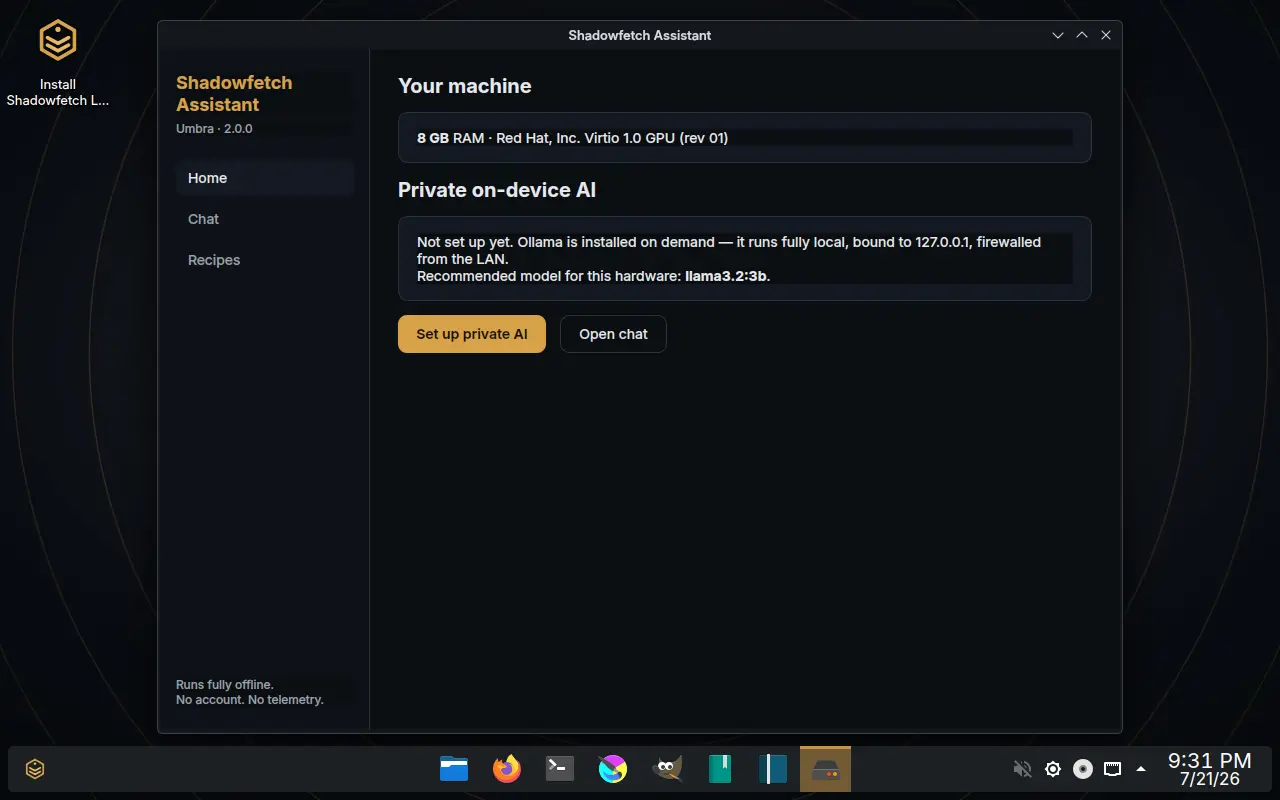Click the Shadowfetch Assistant sidebar heading
1280x800 pixels.
tap(234, 93)
